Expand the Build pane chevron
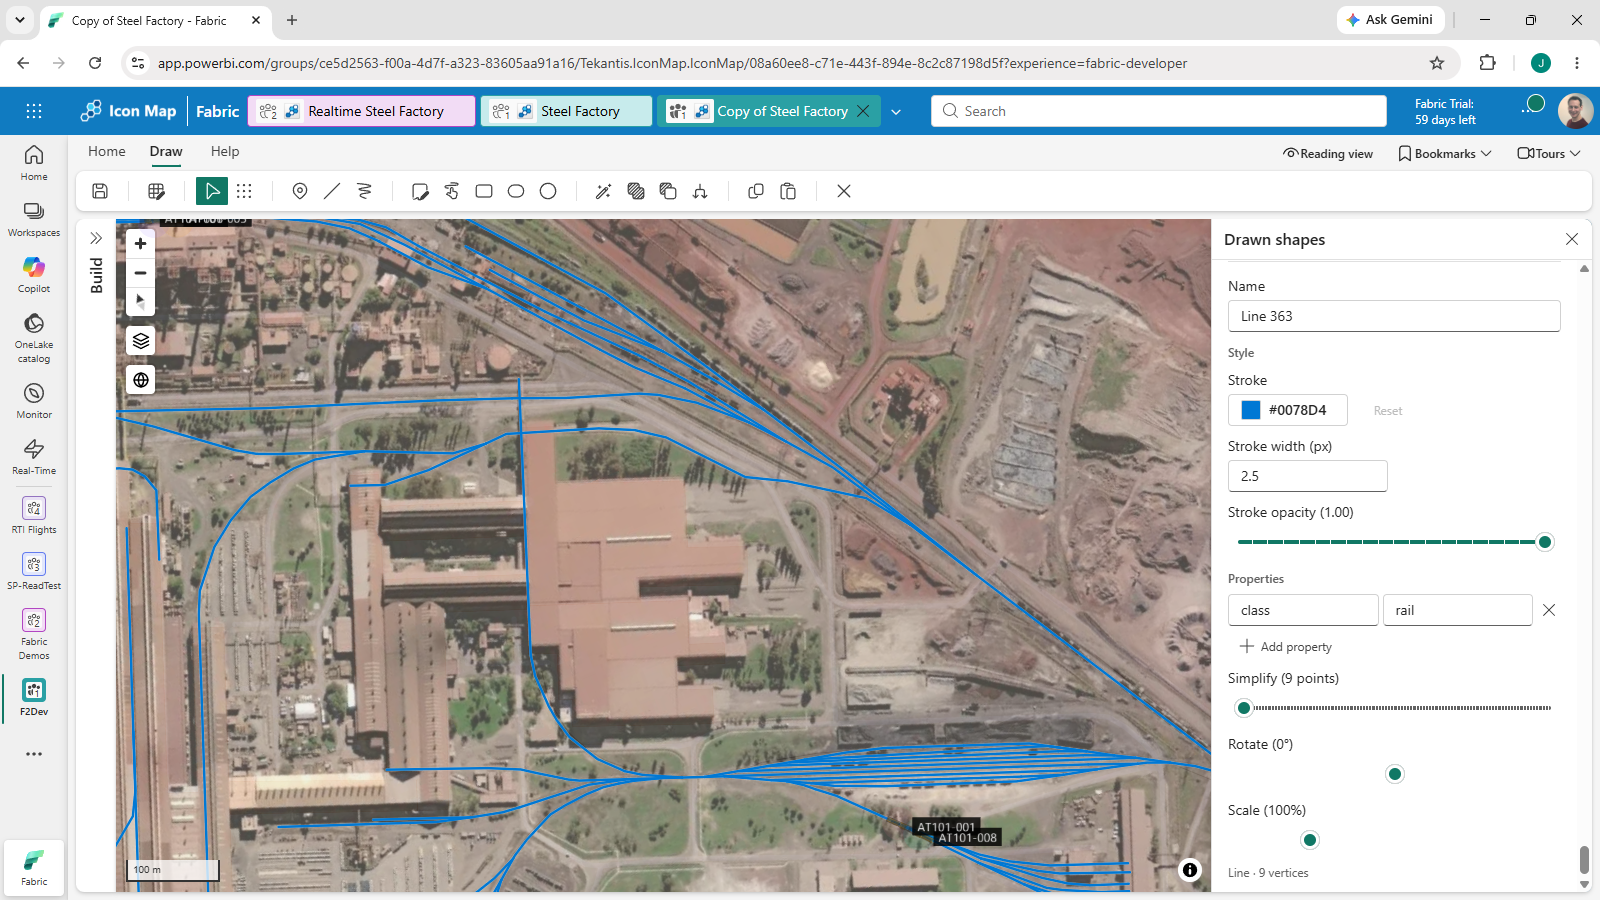 pyautogui.click(x=96, y=238)
